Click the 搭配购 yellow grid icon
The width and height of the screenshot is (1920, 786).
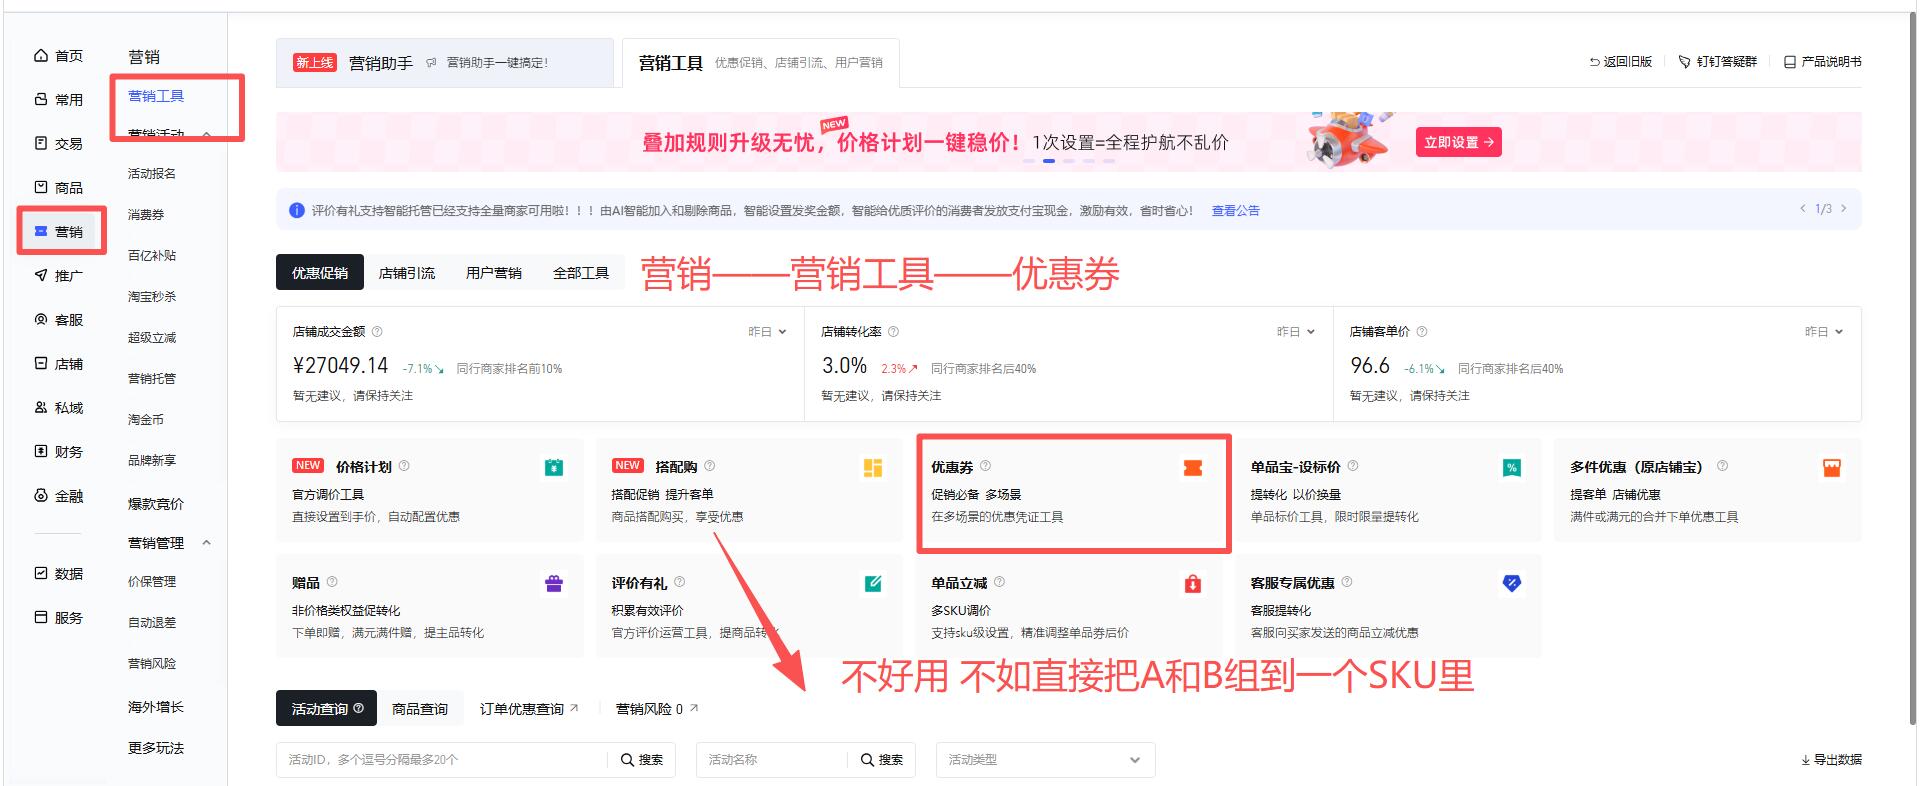(873, 467)
